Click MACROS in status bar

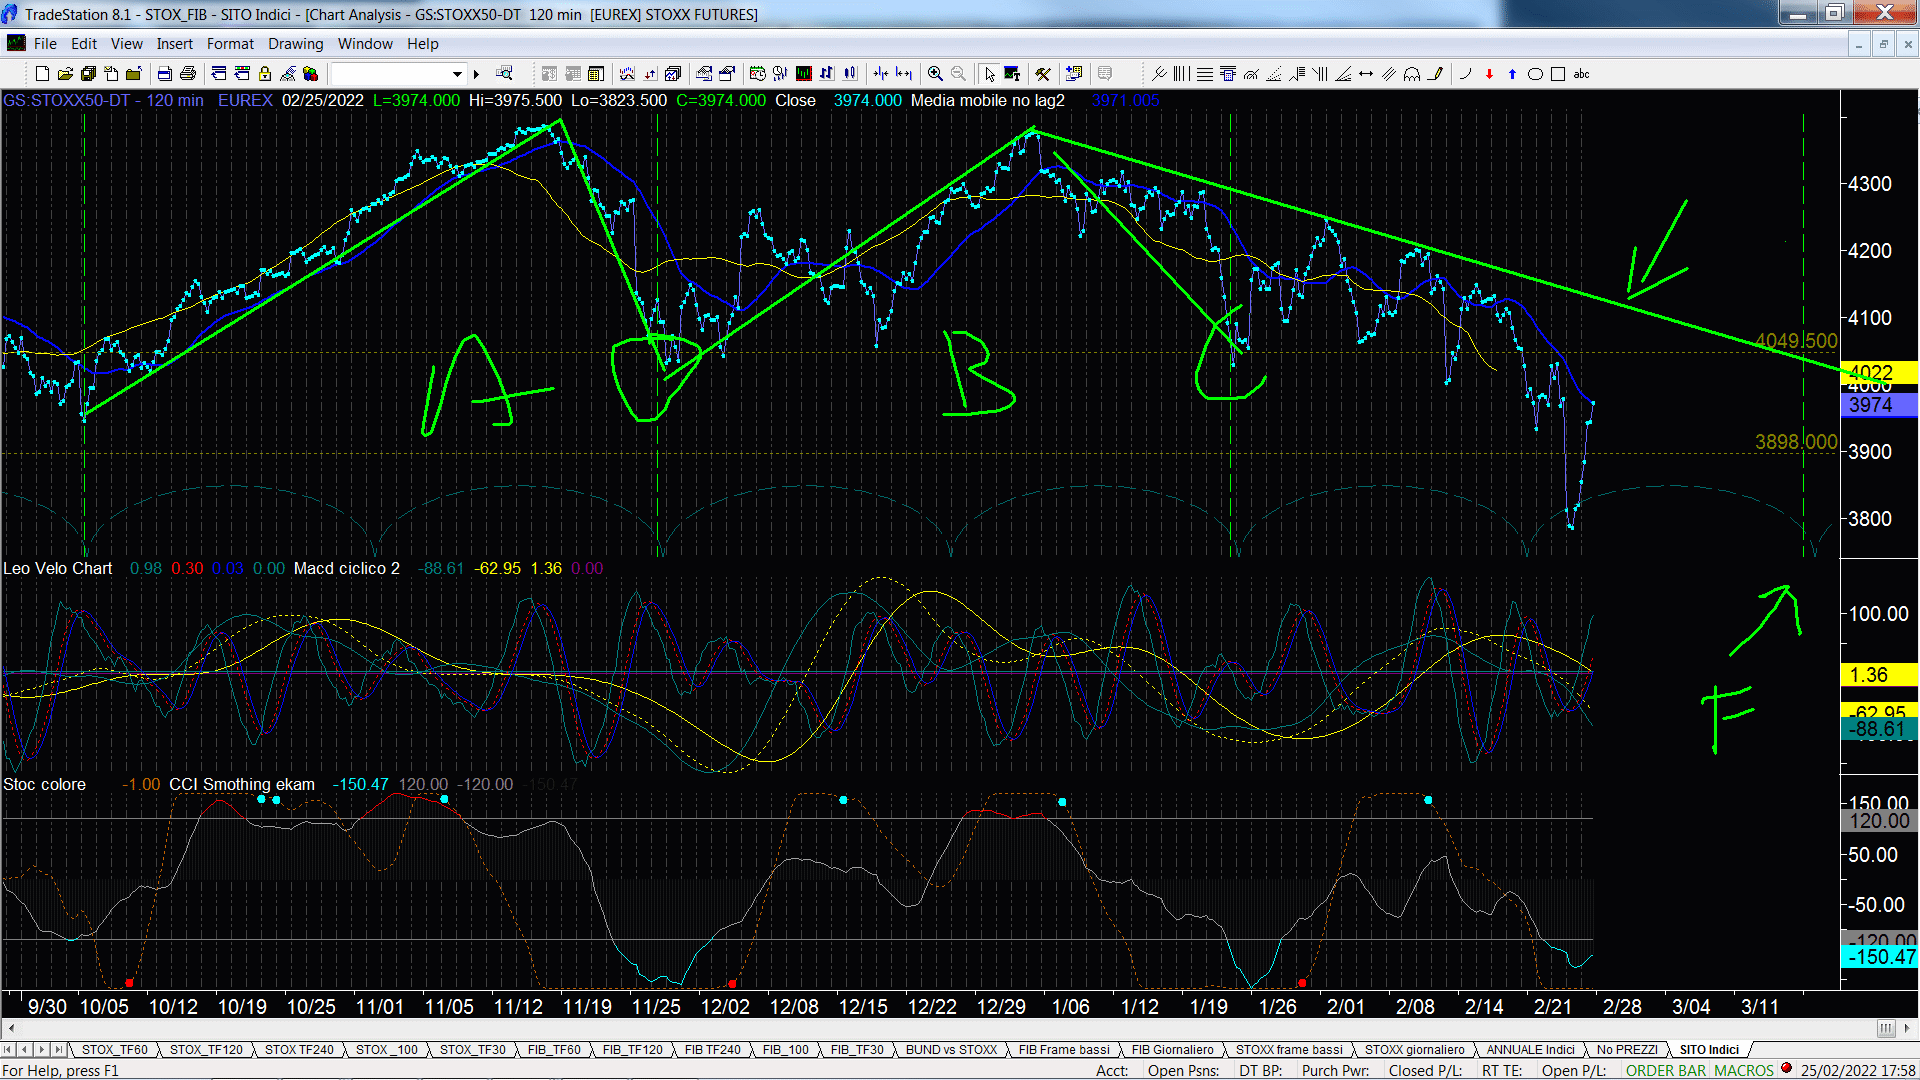coord(1744,1070)
